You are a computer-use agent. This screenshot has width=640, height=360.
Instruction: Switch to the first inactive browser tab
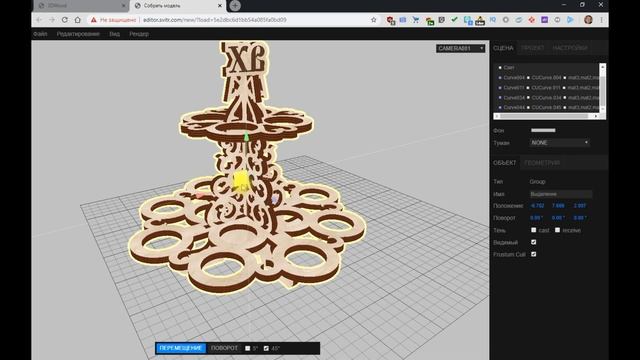tap(81, 6)
